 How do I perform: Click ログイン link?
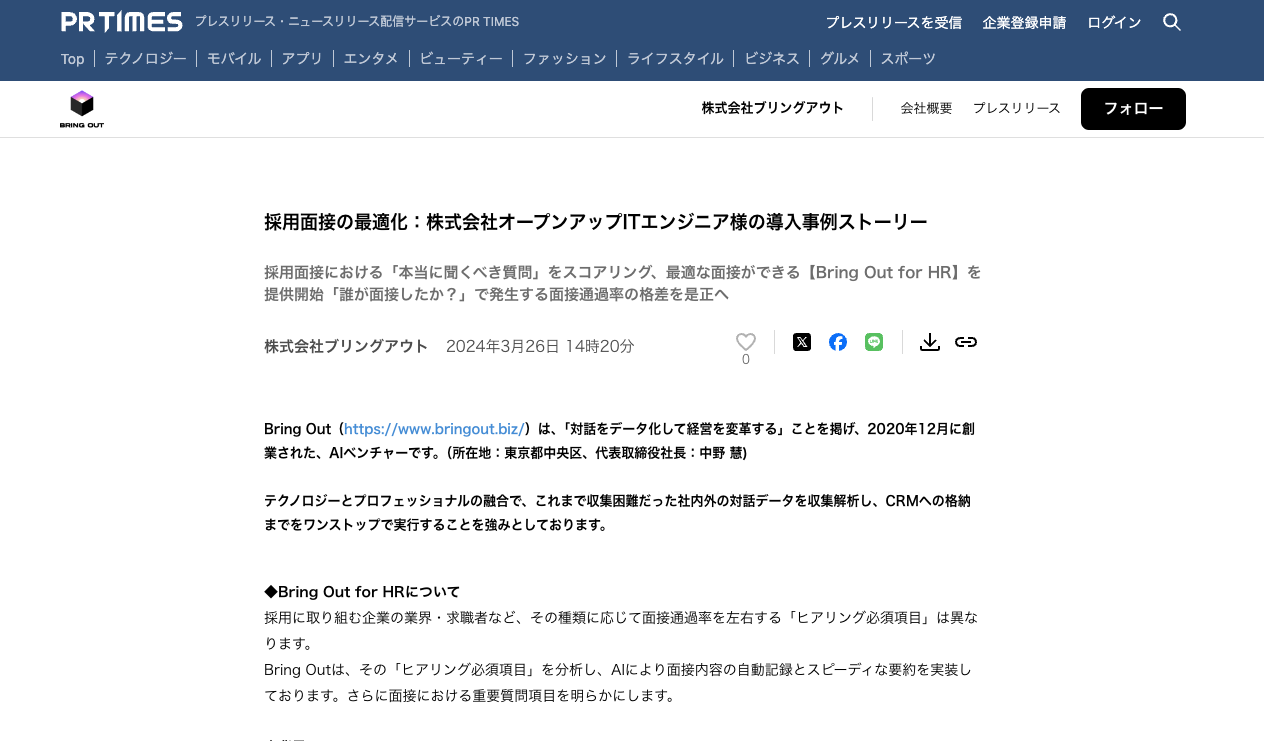(1114, 22)
